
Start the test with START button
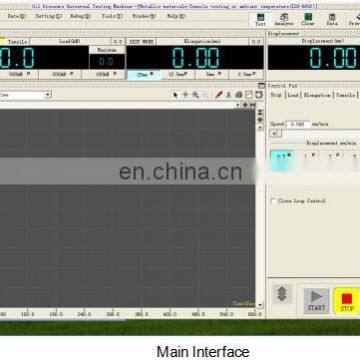coord(316,301)
